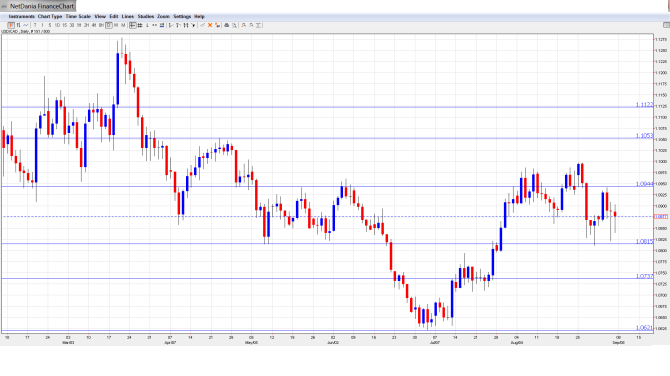Open the Studies menu
The image size is (670, 376).
146,16
